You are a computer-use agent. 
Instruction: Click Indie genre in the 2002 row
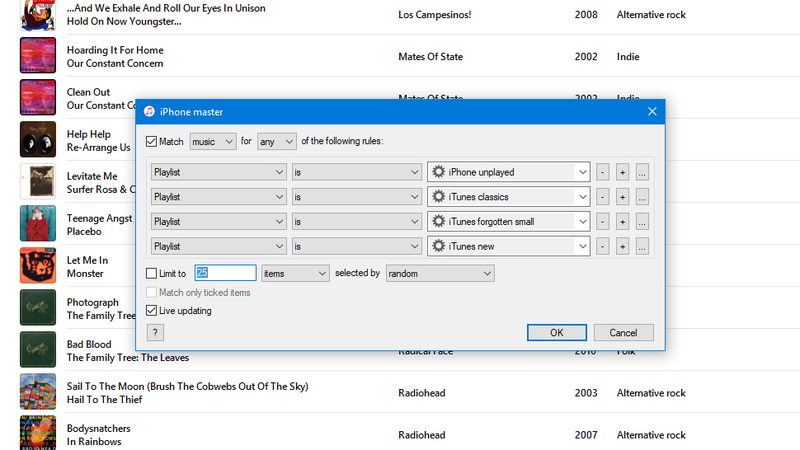pyautogui.click(x=628, y=57)
